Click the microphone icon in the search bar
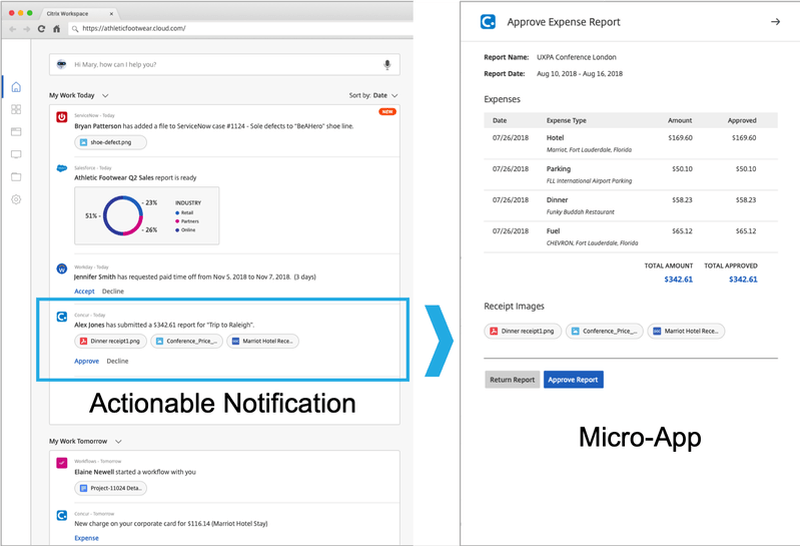The width and height of the screenshot is (800, 546). click(x=387, y=65)
